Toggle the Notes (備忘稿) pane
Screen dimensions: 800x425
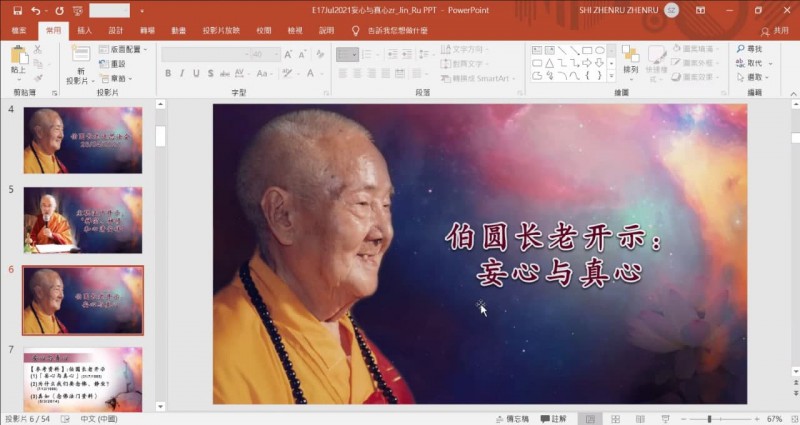point(516,418)
